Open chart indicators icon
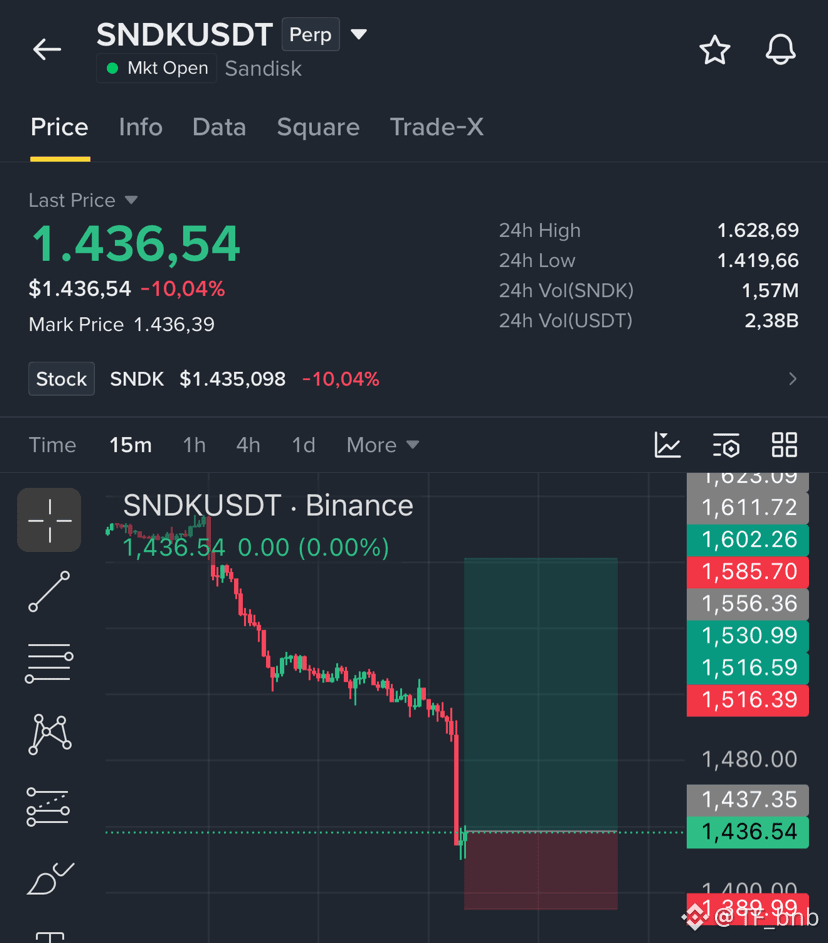 [x=667, y=445]
